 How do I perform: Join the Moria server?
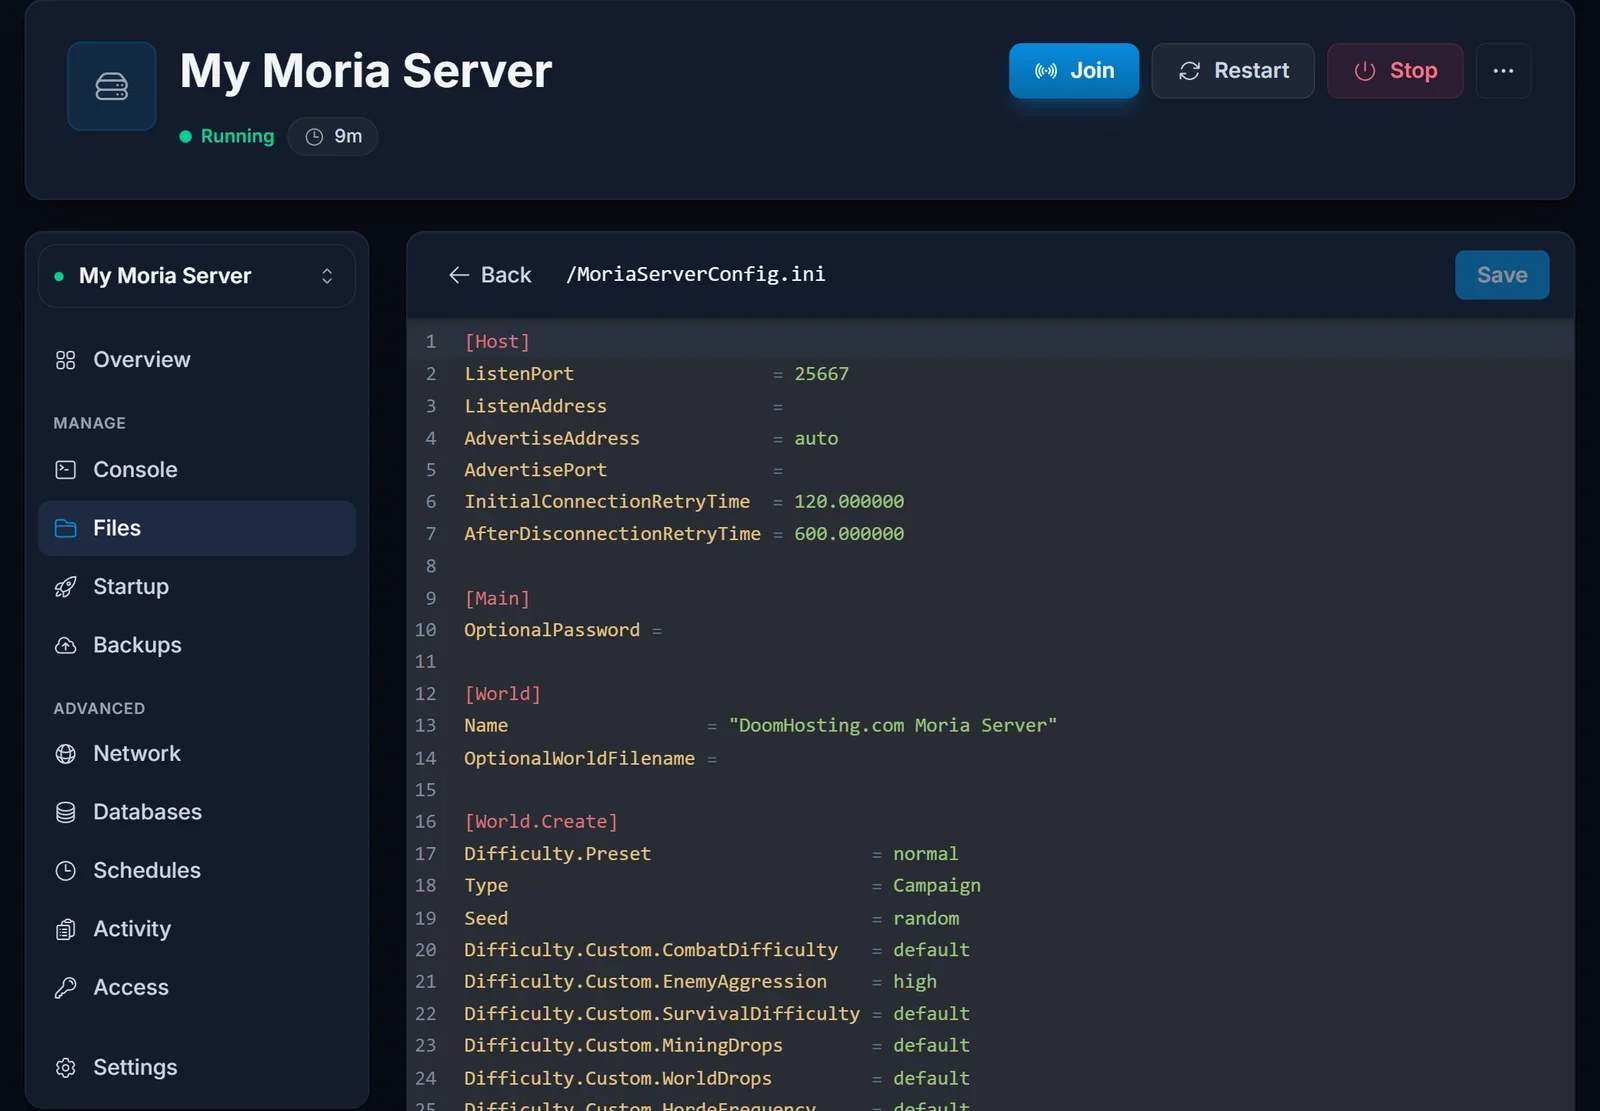(x=1073, y=71)
